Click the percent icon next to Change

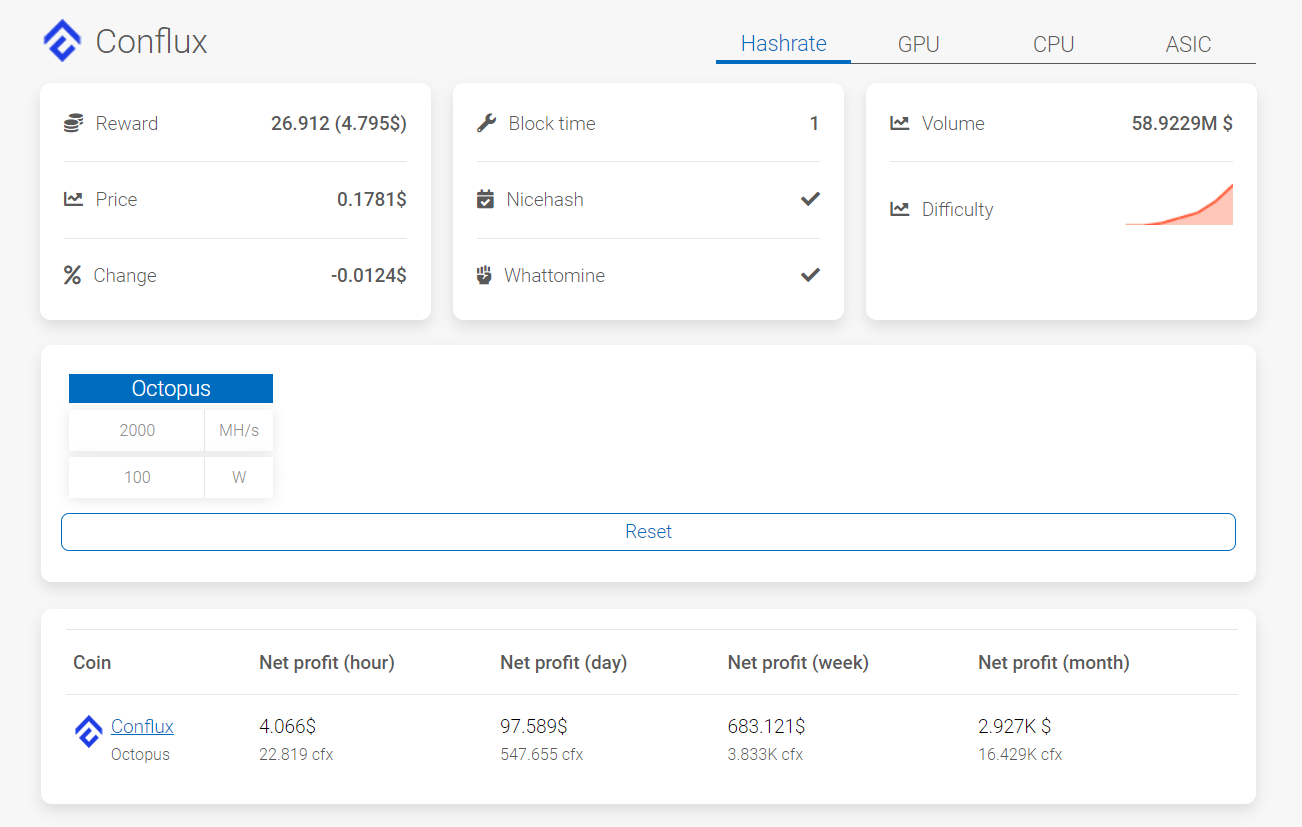tap(73, 275)
